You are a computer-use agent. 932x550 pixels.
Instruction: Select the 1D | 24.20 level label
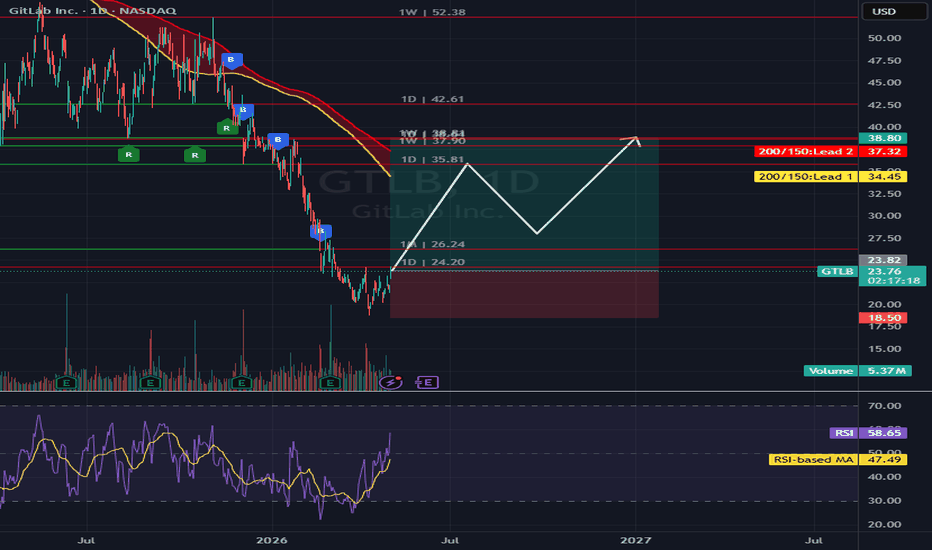point(432,262)
